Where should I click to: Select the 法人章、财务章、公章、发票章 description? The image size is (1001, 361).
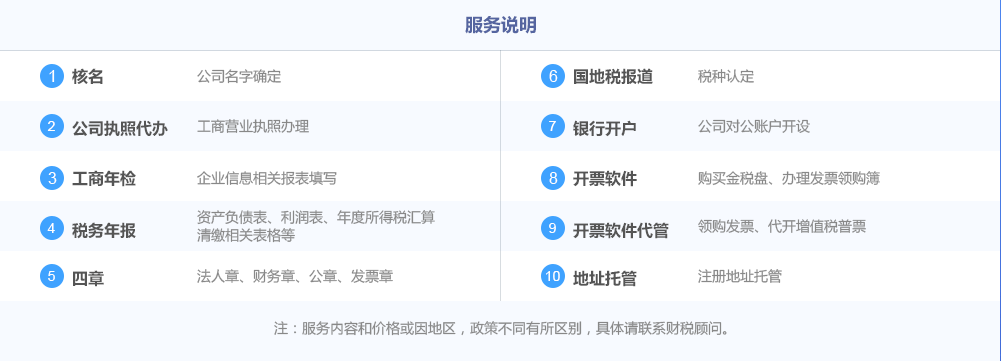point(295,276)
